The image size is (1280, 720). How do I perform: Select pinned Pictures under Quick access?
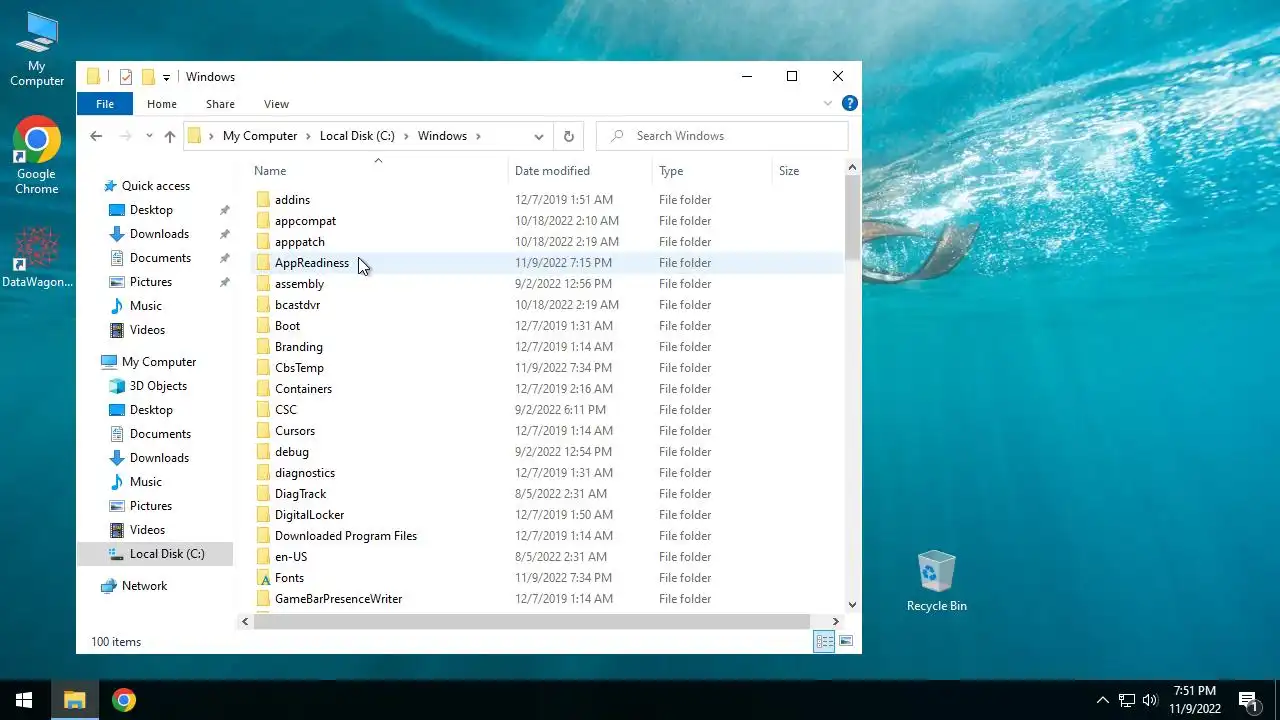click(x=151, y=282)
